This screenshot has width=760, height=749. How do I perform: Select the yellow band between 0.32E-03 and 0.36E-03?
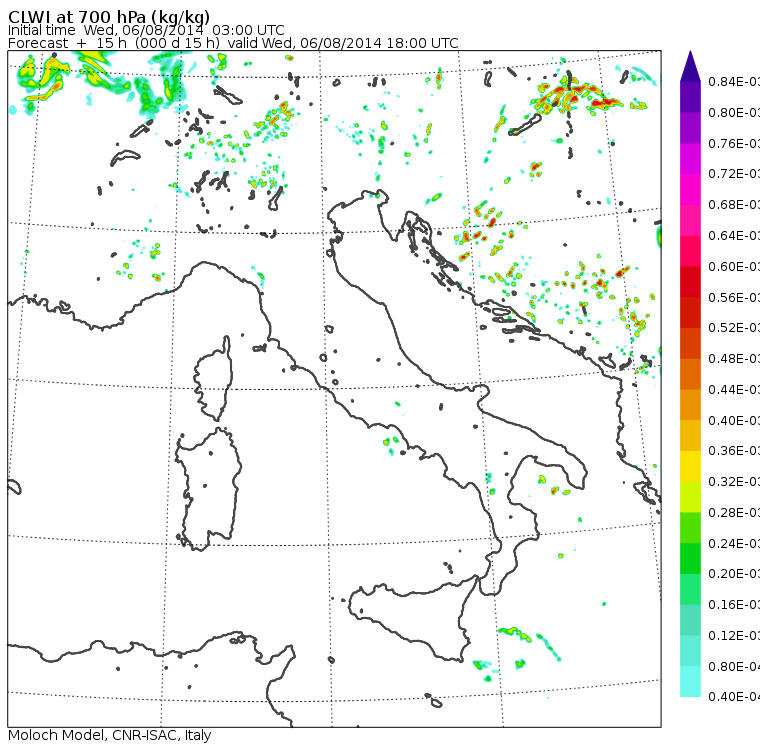tap(690, 466)
